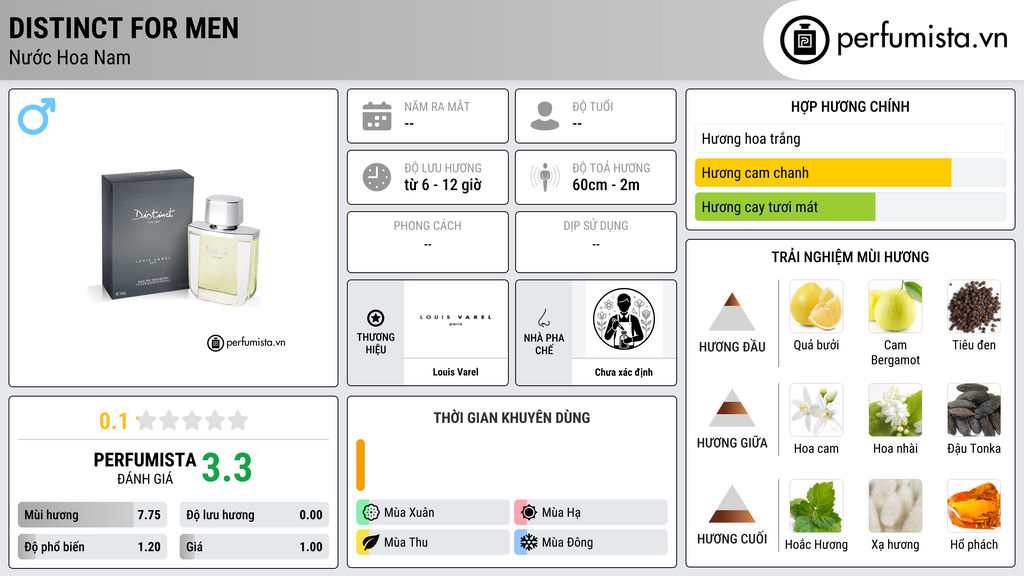
Task: Click the perfumista.vn watermark under product photo
Action: [x=247, y=342]
